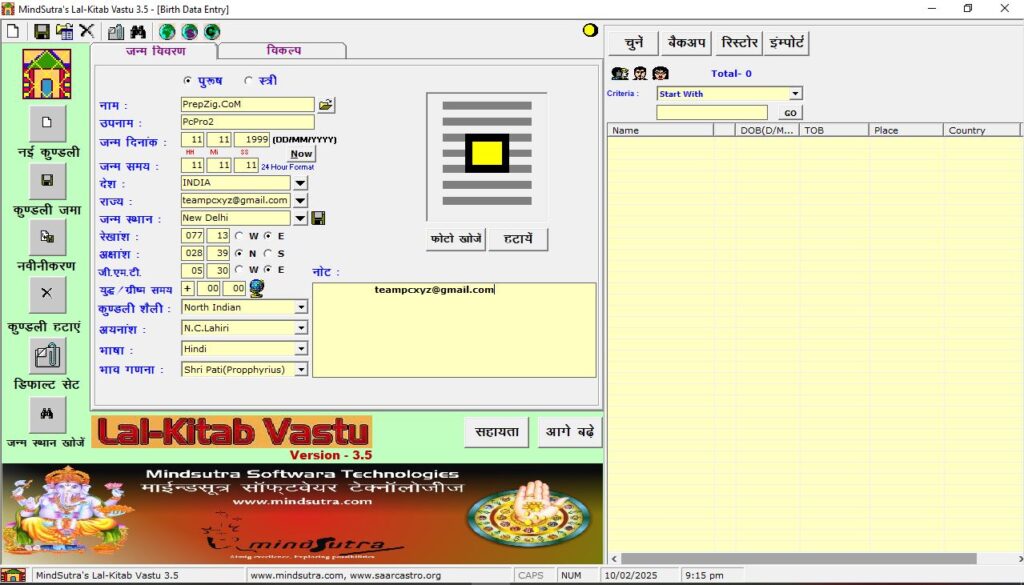This screenshot has width=1024, height=585.
Task: Open the country (देश) INDIA dropdown
Action: 300,183
